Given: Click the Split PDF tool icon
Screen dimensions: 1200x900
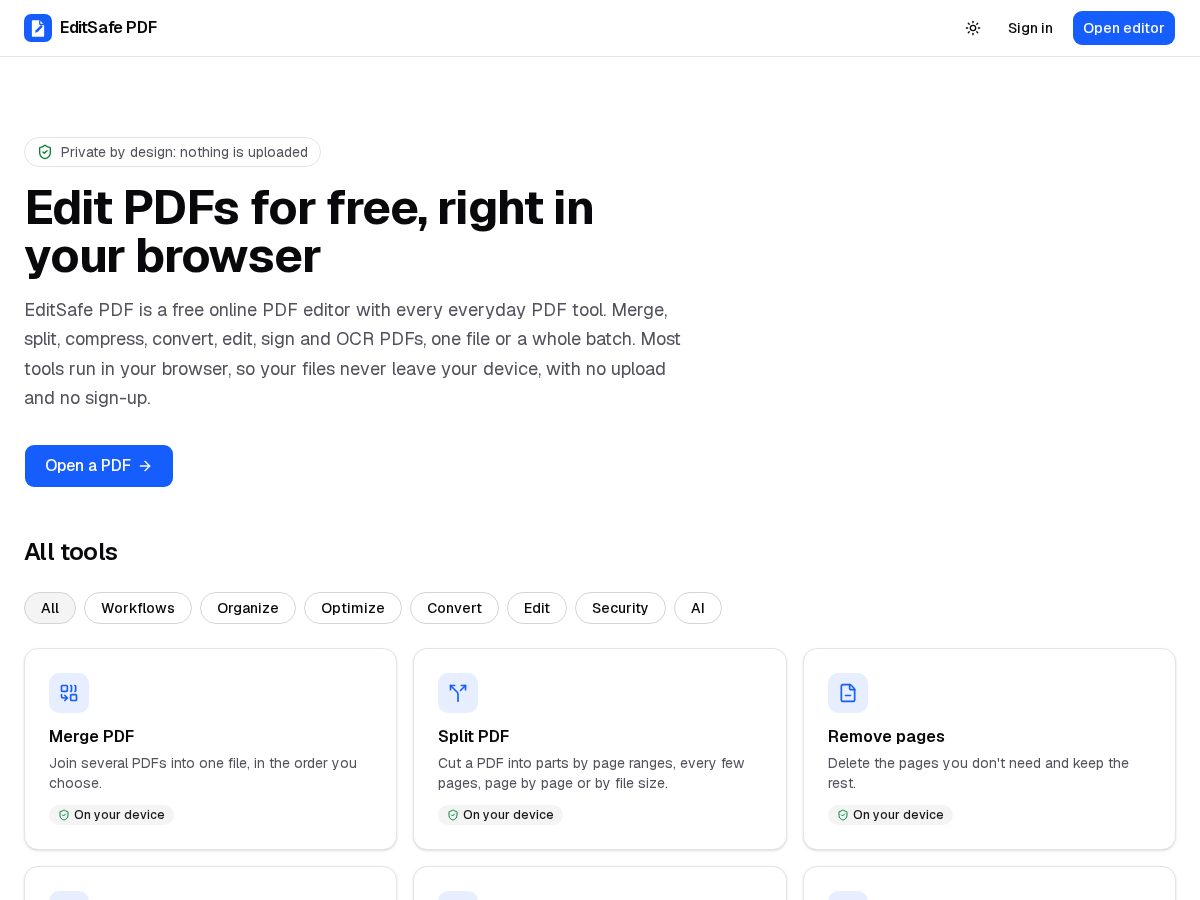Looking at the screenshot, I should (x=458, y=693).
